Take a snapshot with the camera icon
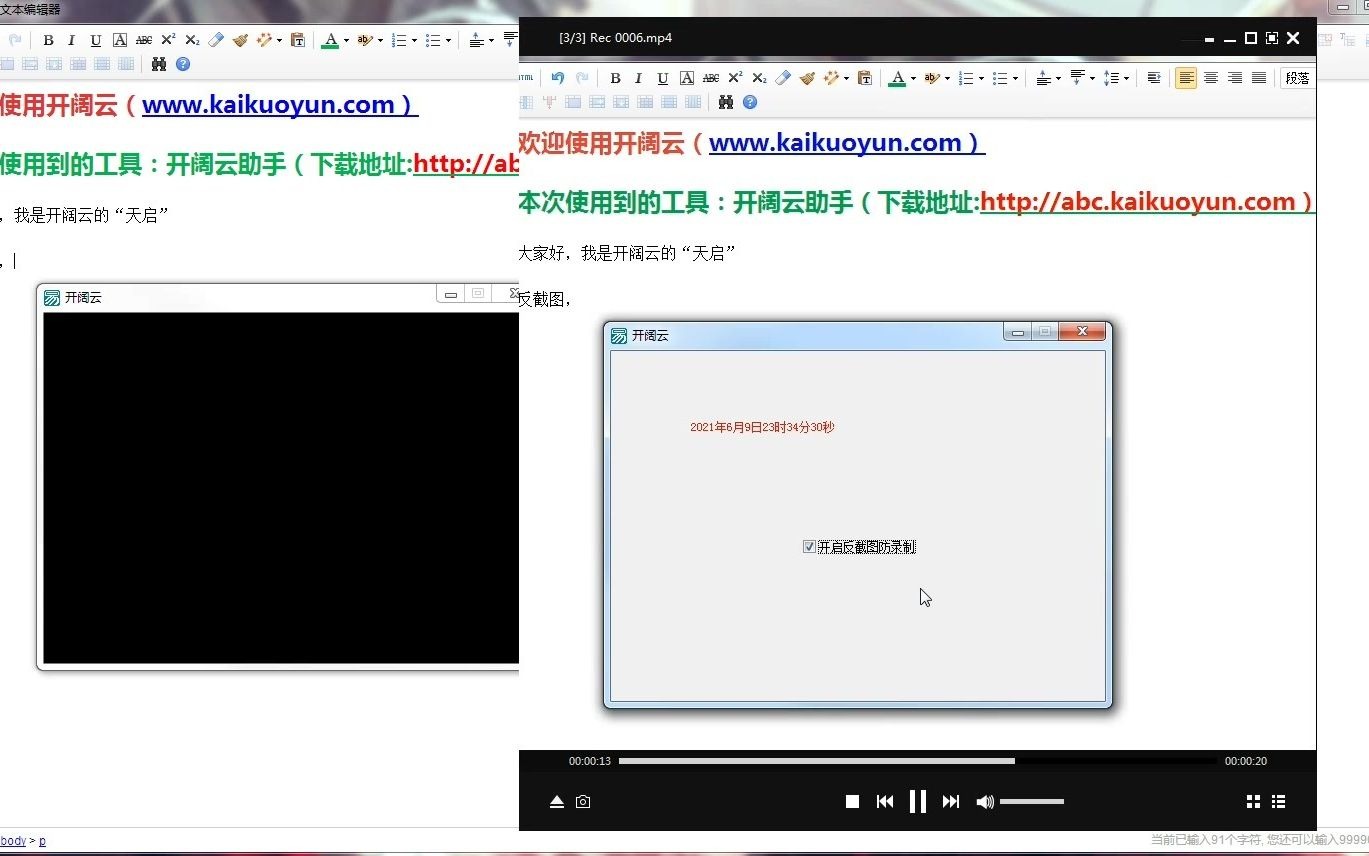Viewport: 1369px width, 856px height. [x=583, y=801]
